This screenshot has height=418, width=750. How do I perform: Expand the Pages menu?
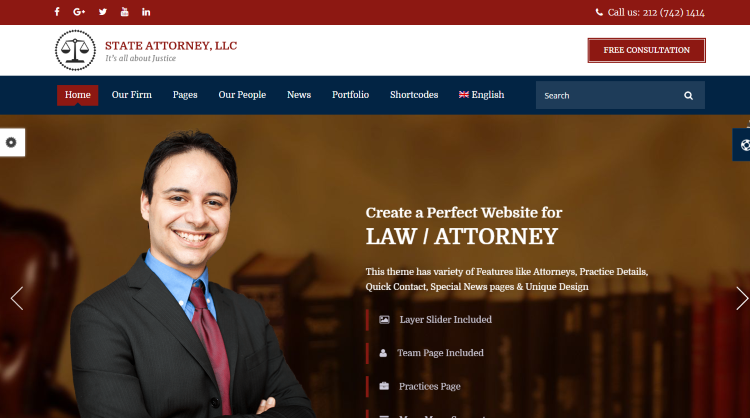(185, 95)
